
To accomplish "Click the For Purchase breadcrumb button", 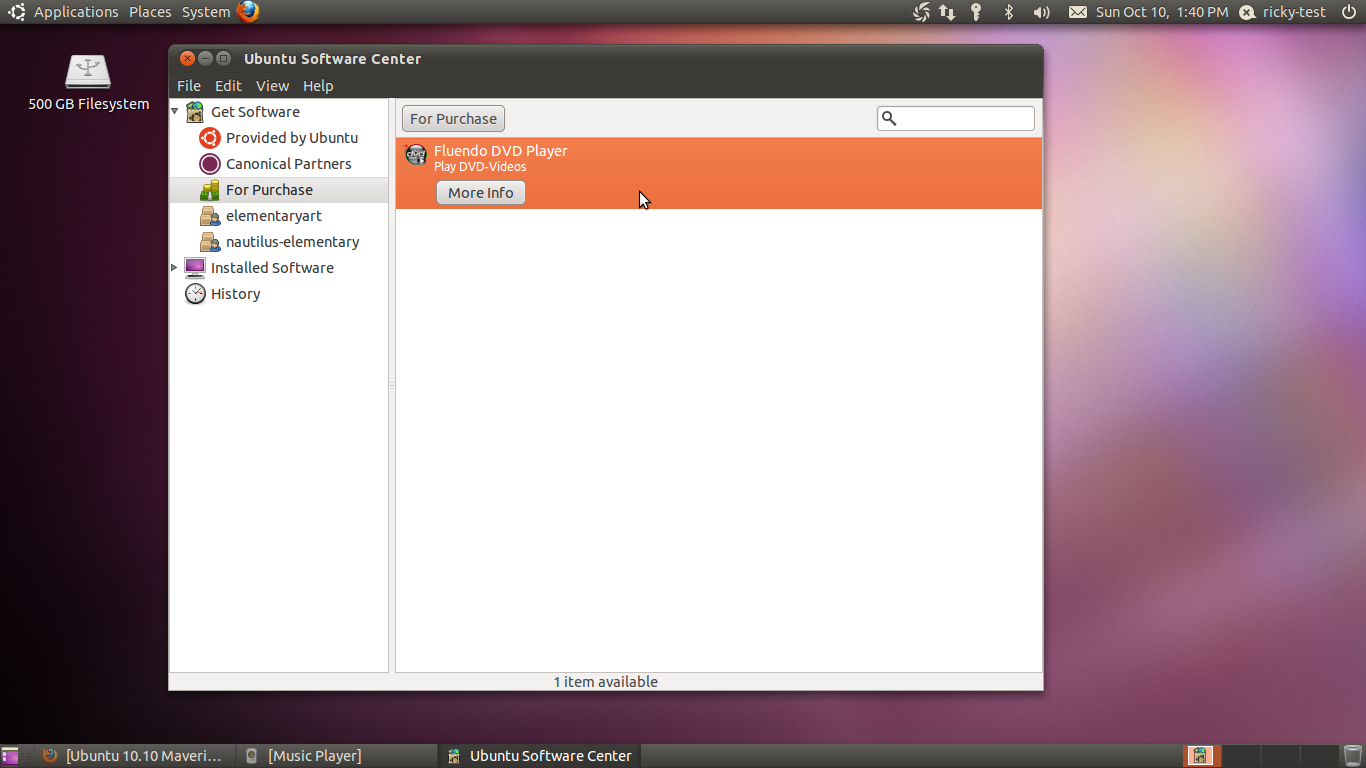I will [453, 119].
